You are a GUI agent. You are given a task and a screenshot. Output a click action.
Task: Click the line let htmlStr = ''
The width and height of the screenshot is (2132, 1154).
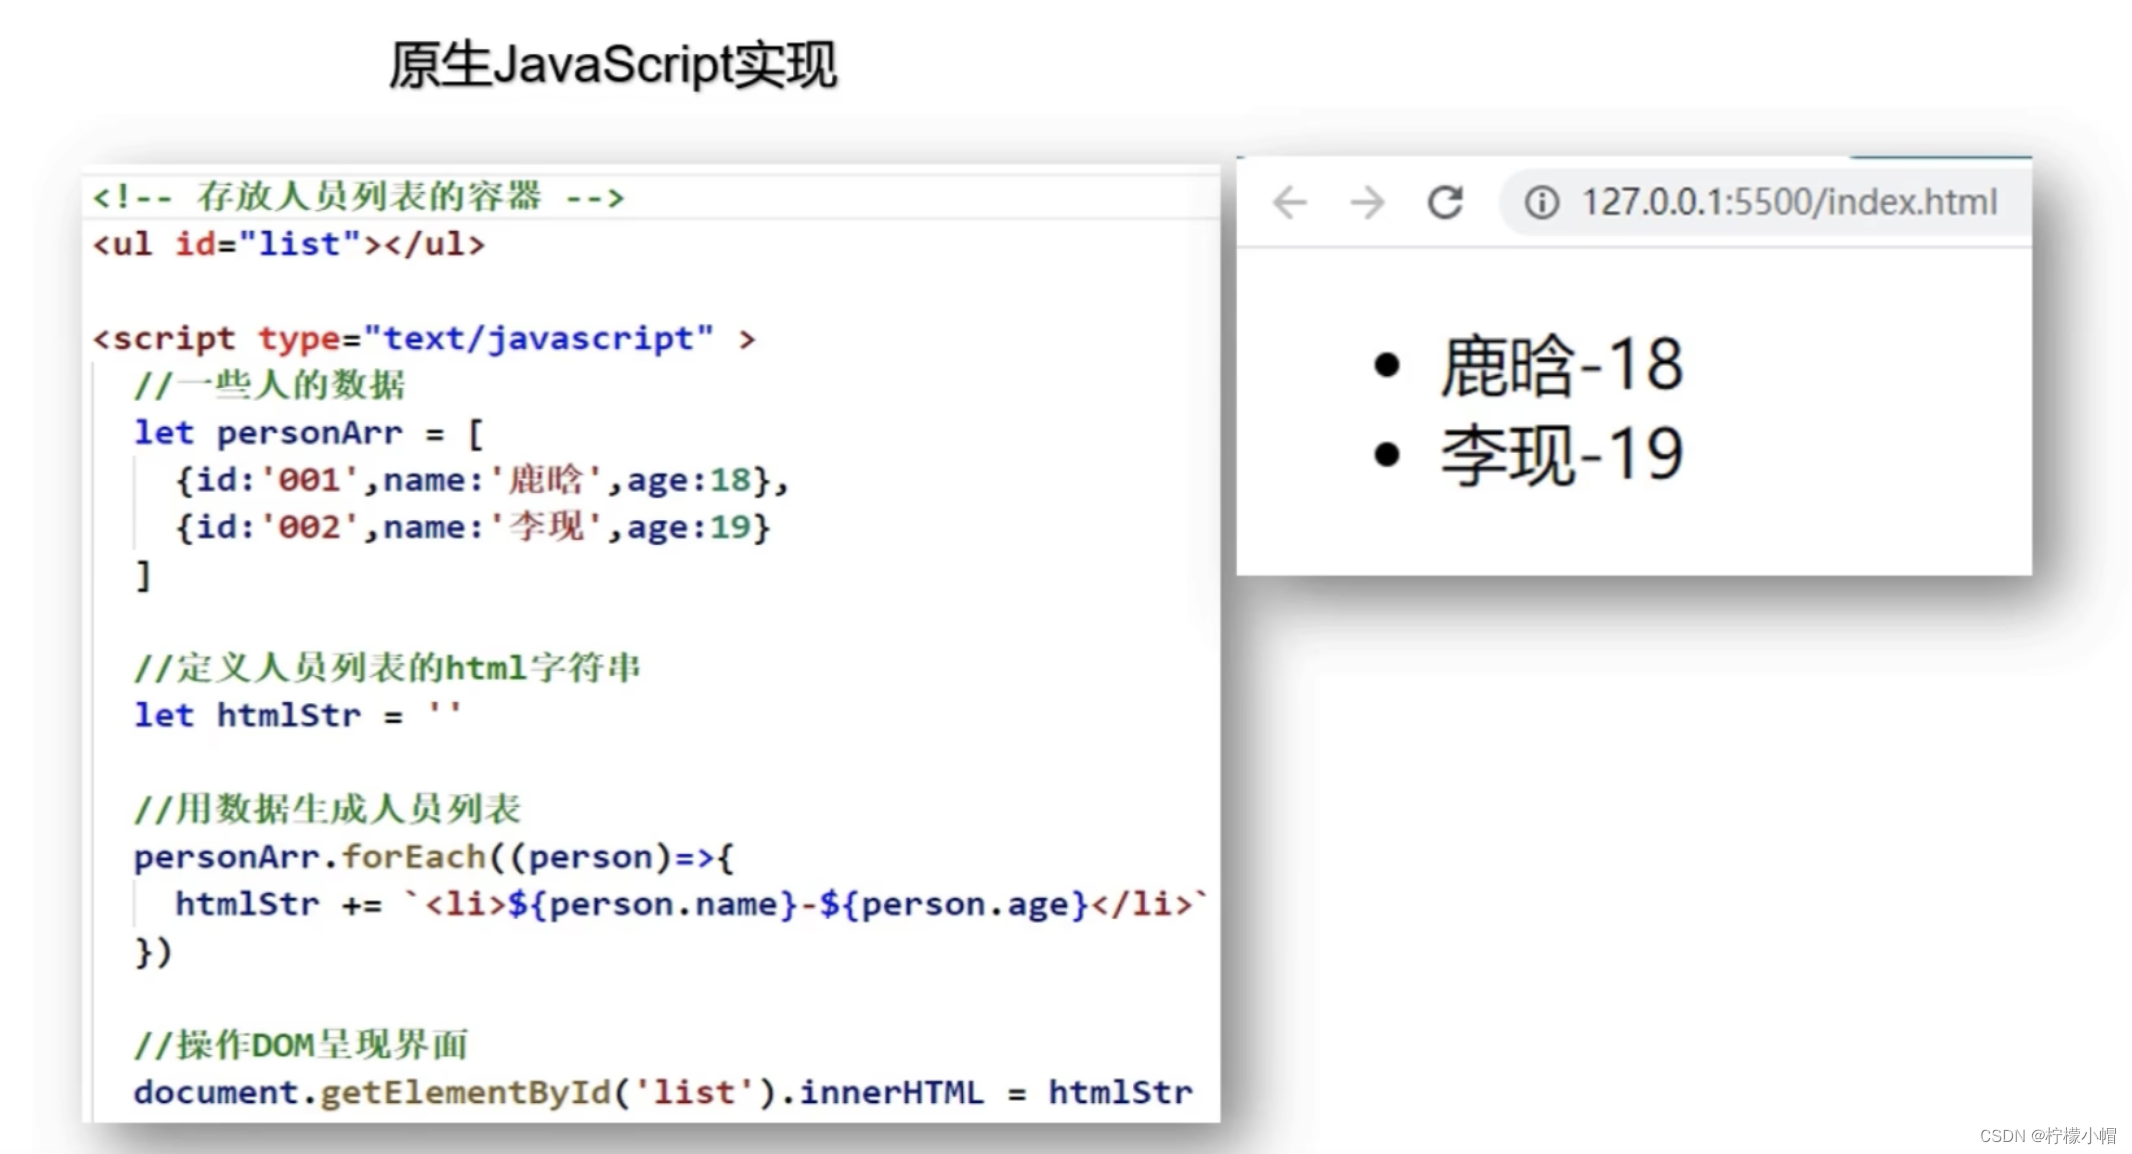[298, 715]
